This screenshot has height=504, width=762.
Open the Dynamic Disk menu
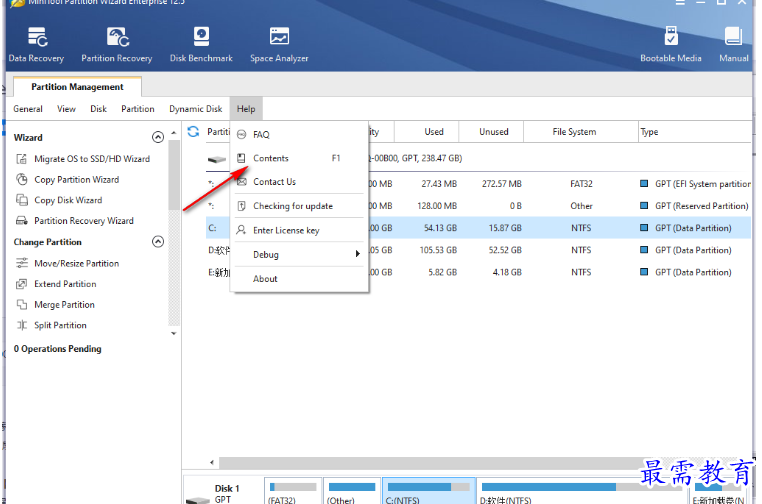tap(195, 109)
